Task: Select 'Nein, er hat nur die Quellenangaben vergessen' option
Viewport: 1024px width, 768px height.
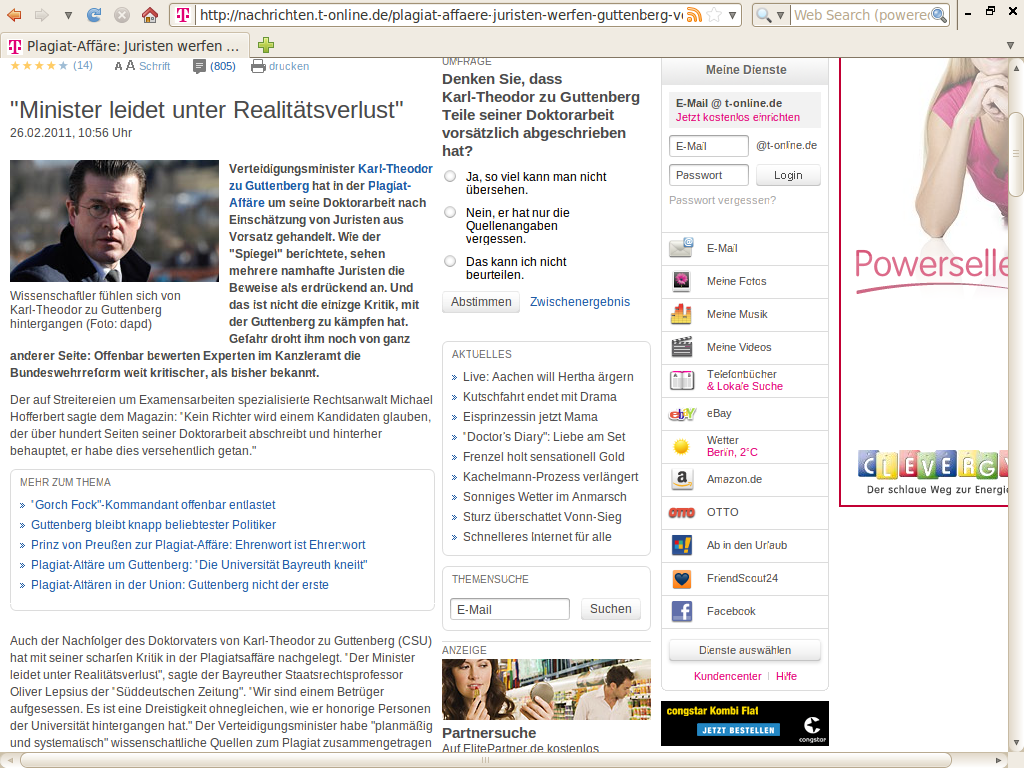Action: (x=450, y=212)
